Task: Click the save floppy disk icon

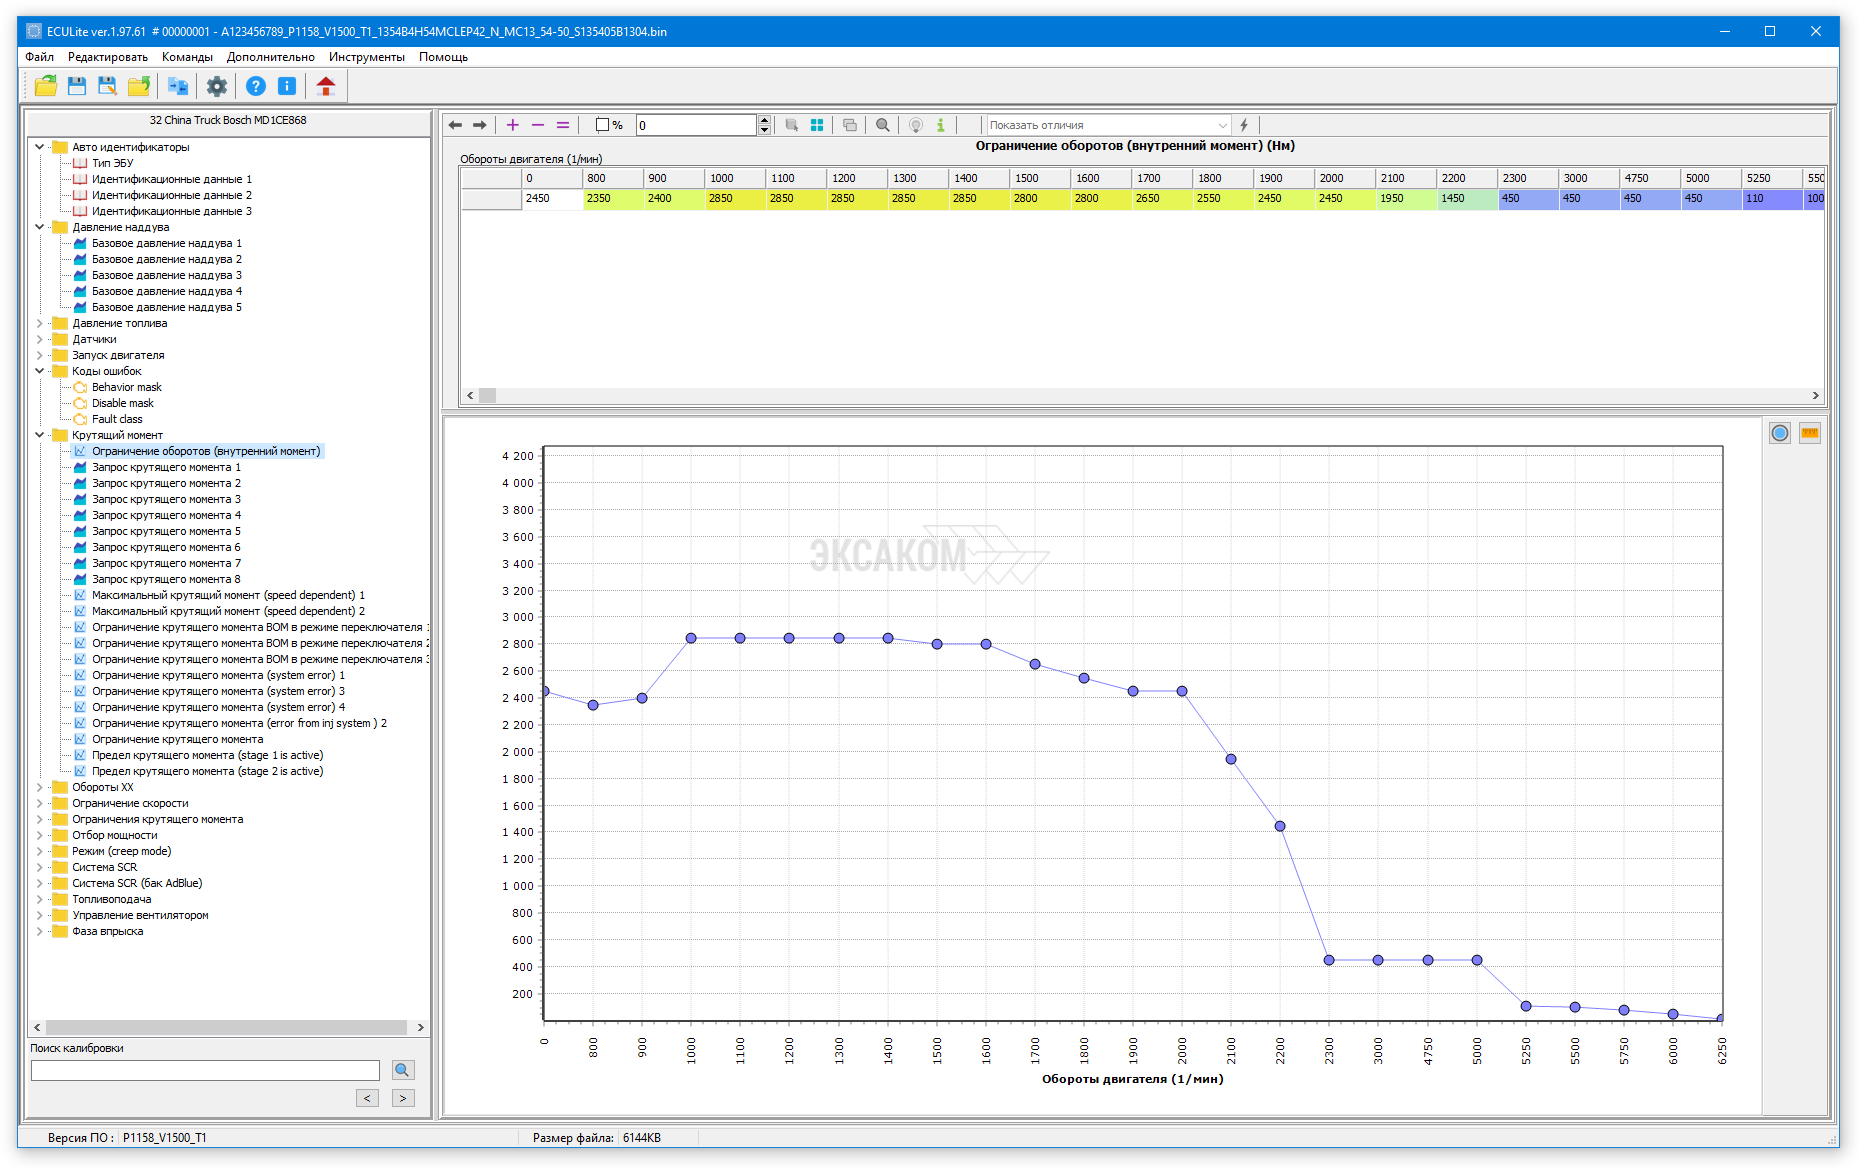Action: (x=77, y=86)
